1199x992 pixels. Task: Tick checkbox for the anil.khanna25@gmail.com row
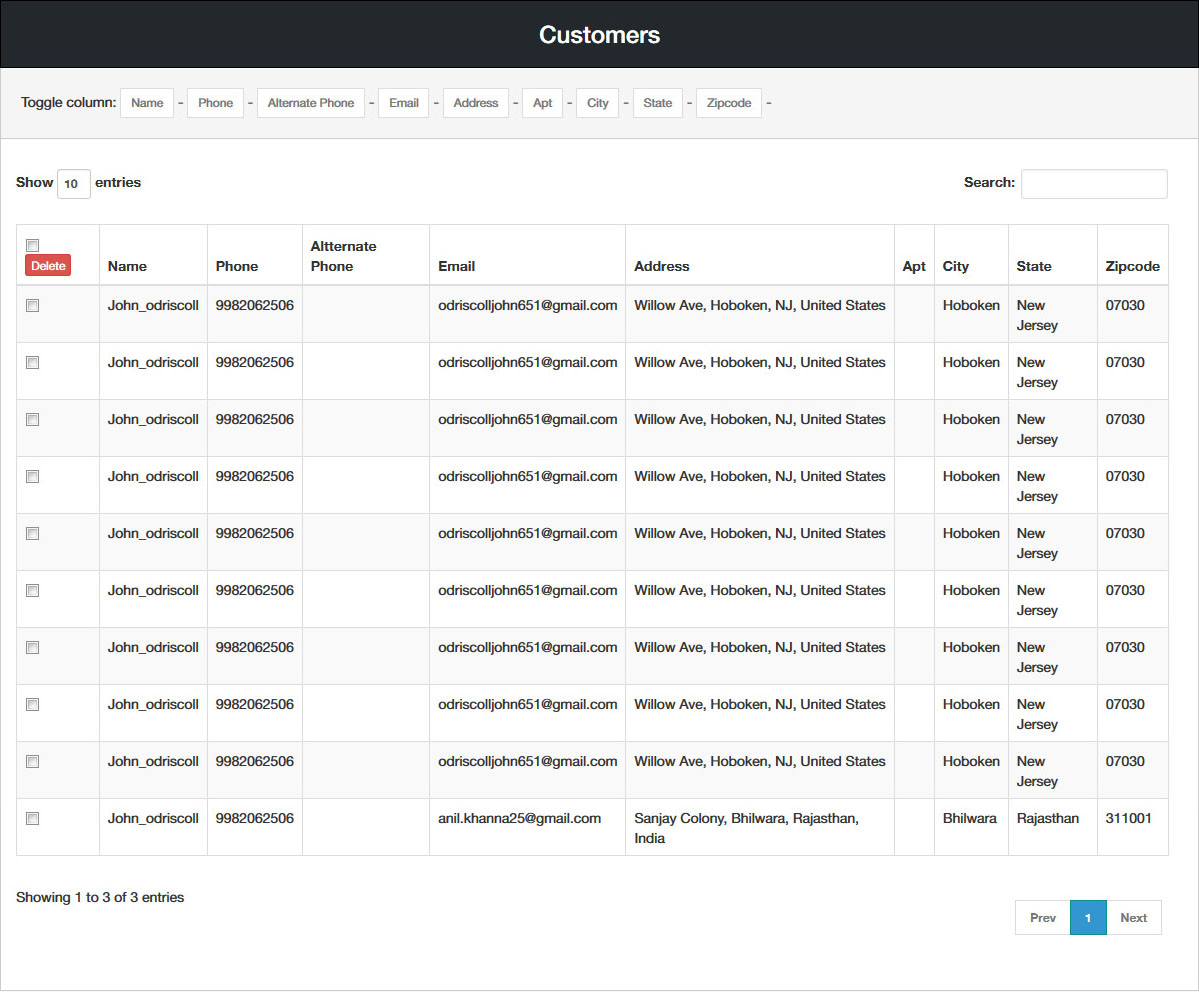pyautogui.click(x=32, y=819)
